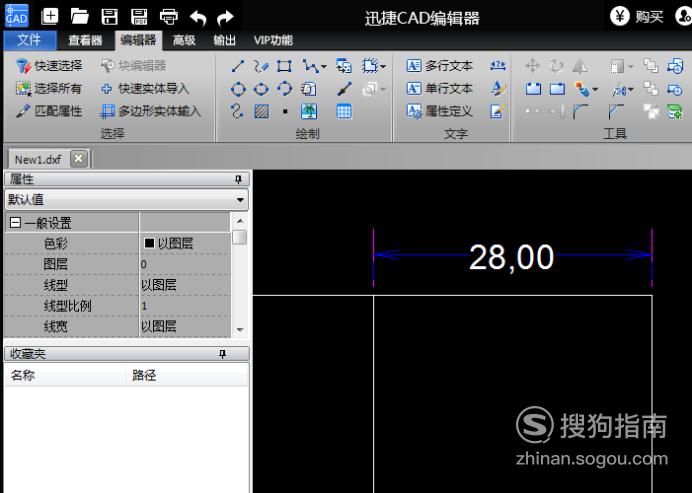Select the Arc drawing tool

point(284,89)
